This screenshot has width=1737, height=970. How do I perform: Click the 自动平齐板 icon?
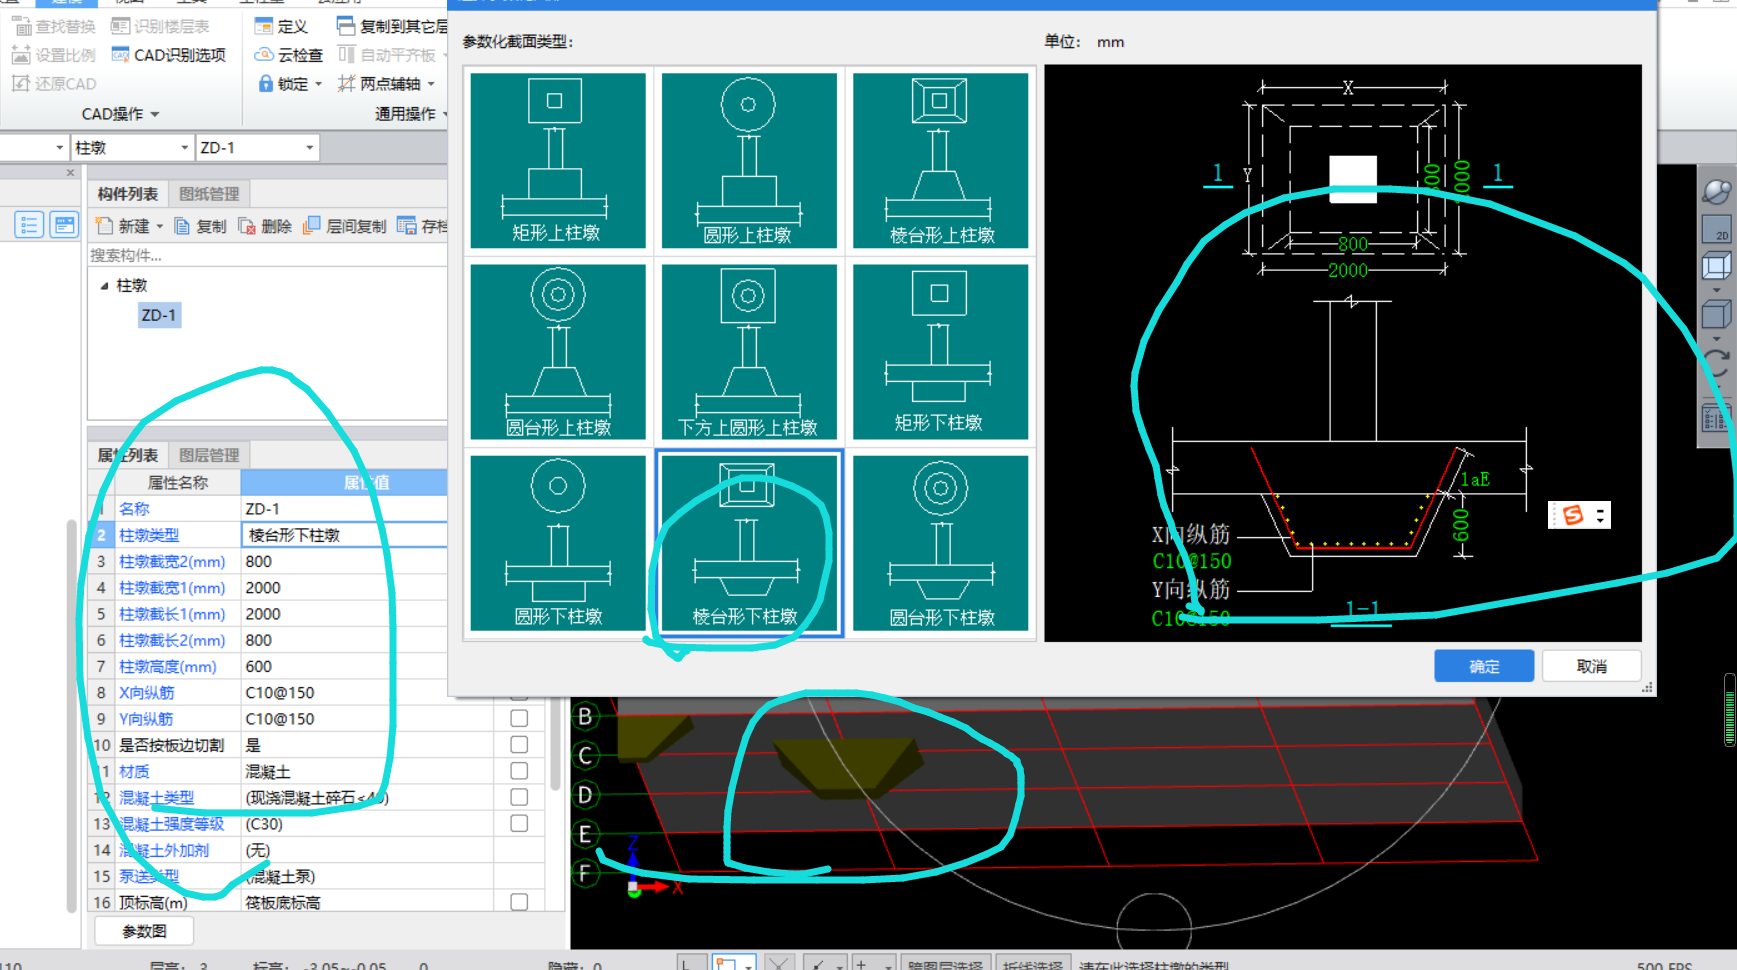pyautogui.click(x=346, y=55)
